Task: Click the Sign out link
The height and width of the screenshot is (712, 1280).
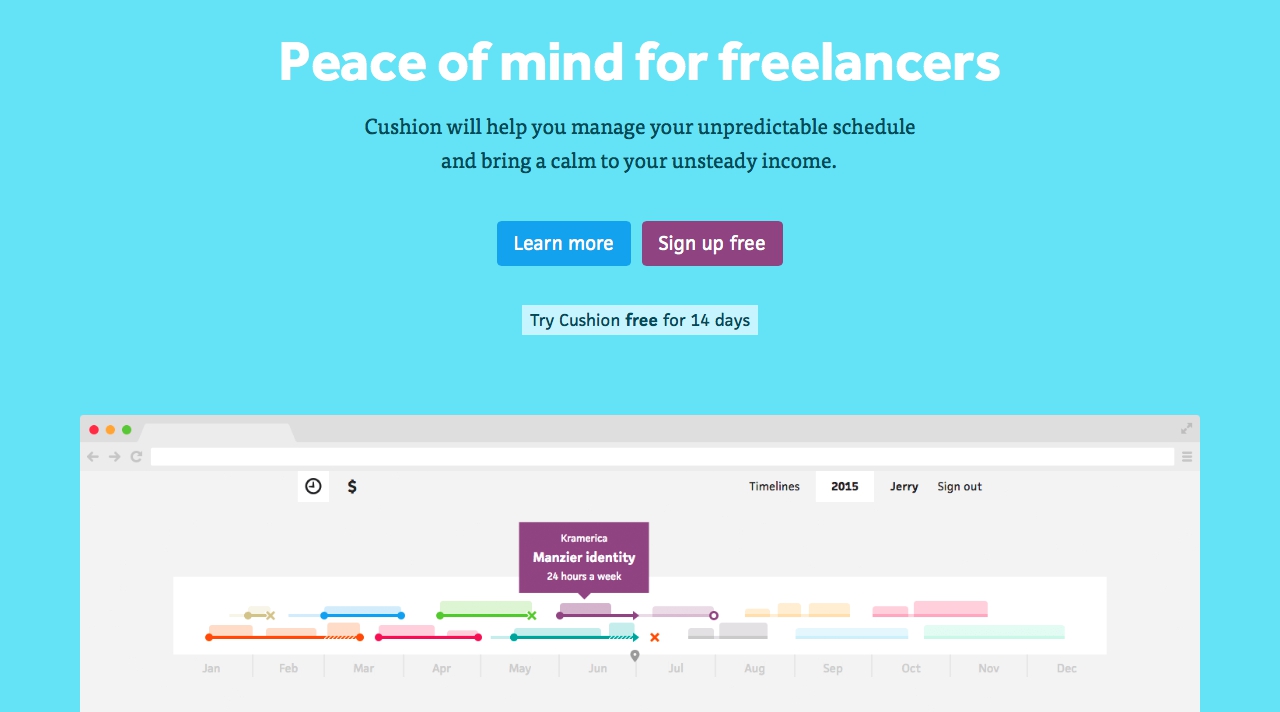Action: [x=959, y=486]
